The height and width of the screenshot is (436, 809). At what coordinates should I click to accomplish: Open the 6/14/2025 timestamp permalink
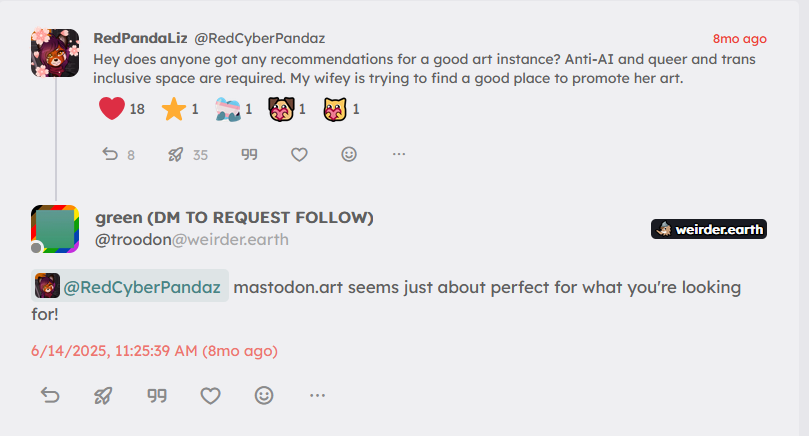pyautogui.click(x=155, y=351)
